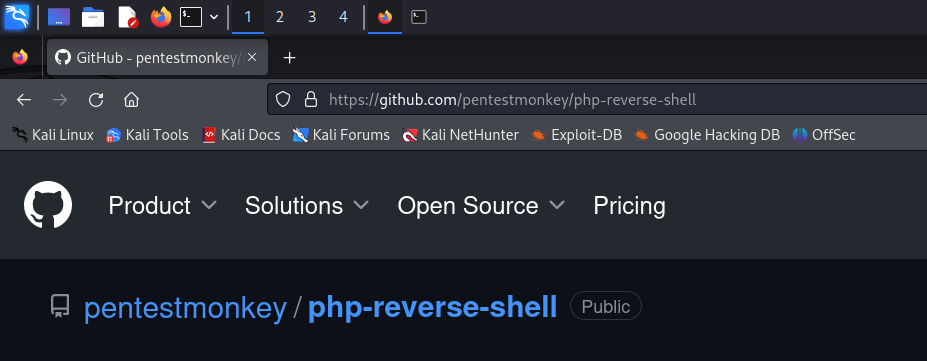Screen dimensions: 927x361
Task: Close the GitHub pentestmonkey tab
Action: click(x=252, y=57)
